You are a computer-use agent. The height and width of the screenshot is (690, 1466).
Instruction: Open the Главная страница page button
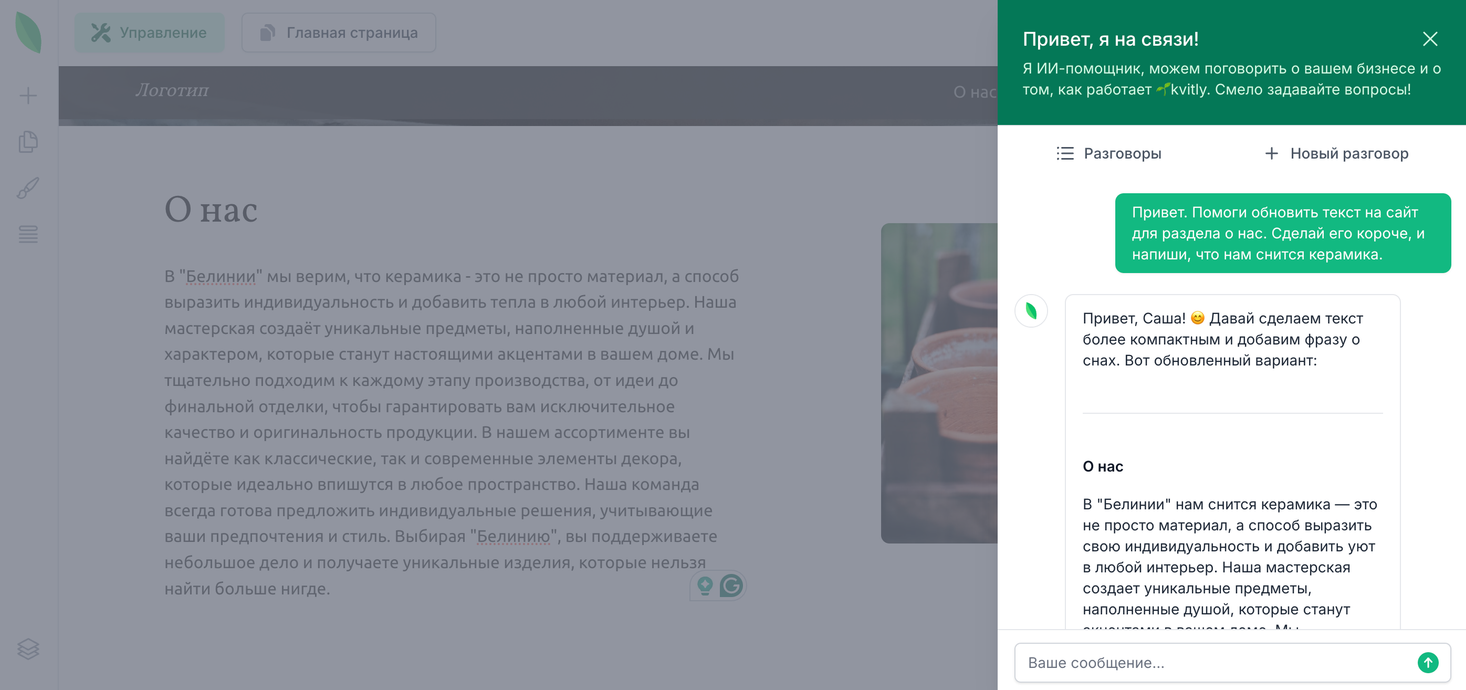(339, 33)
